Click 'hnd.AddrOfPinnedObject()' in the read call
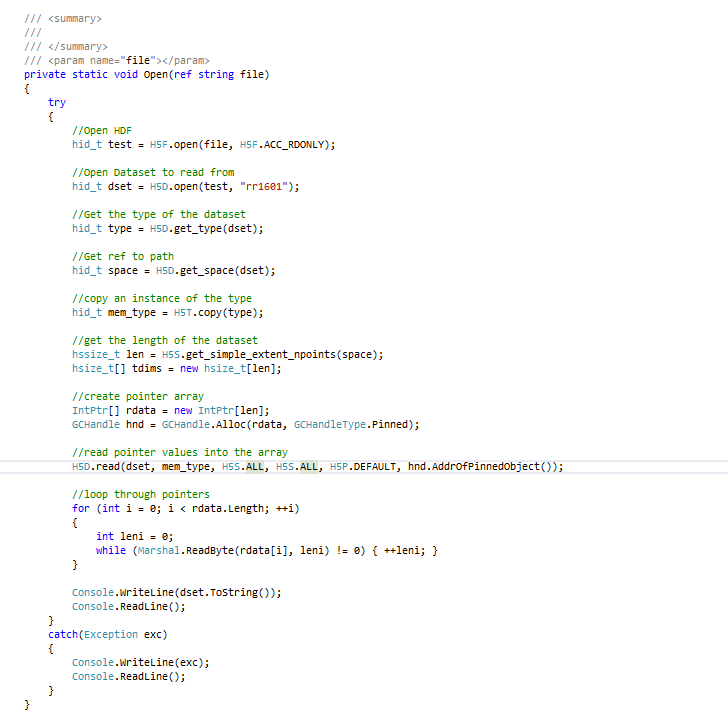Screen dimensions: 728x712 tap(482, 466)
